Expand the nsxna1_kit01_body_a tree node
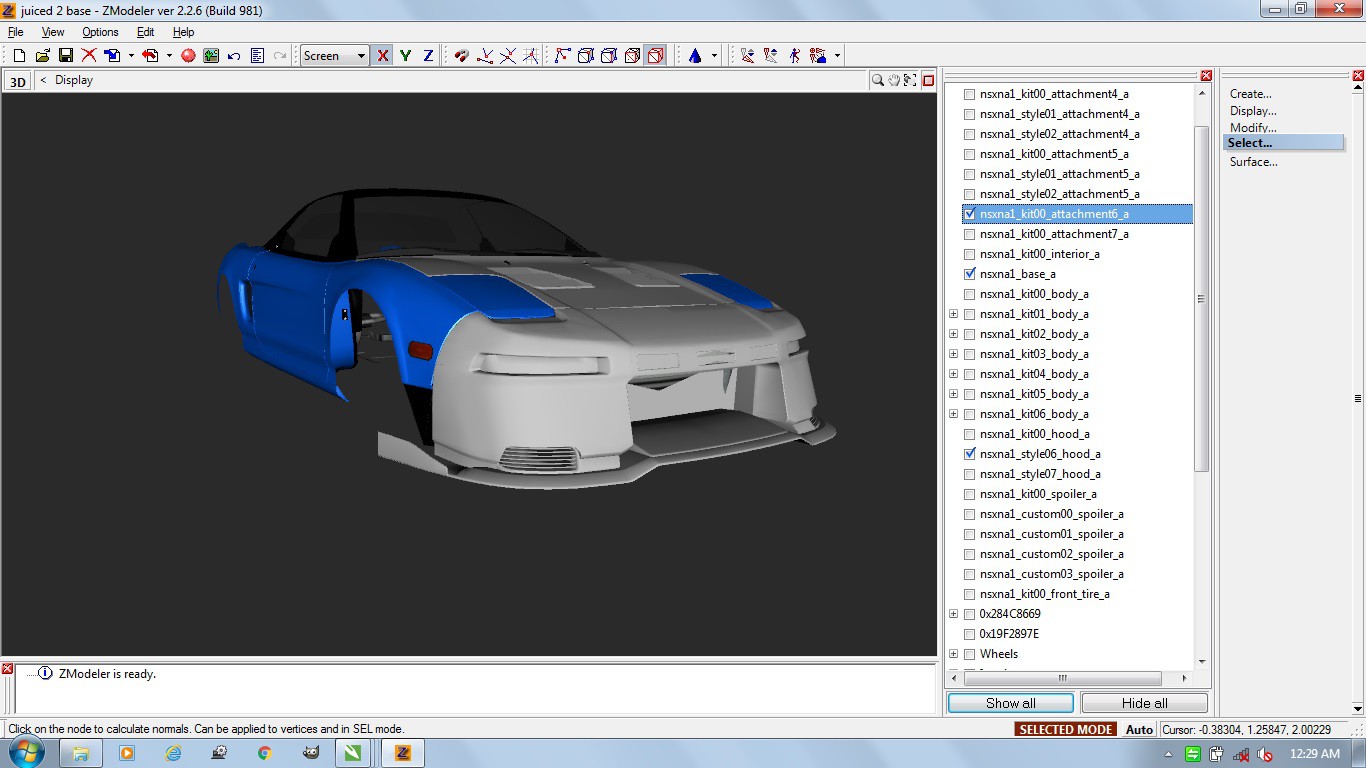The height and width of the screenshot is (768, 1366). pyautogui.click(x=953, y=314)
